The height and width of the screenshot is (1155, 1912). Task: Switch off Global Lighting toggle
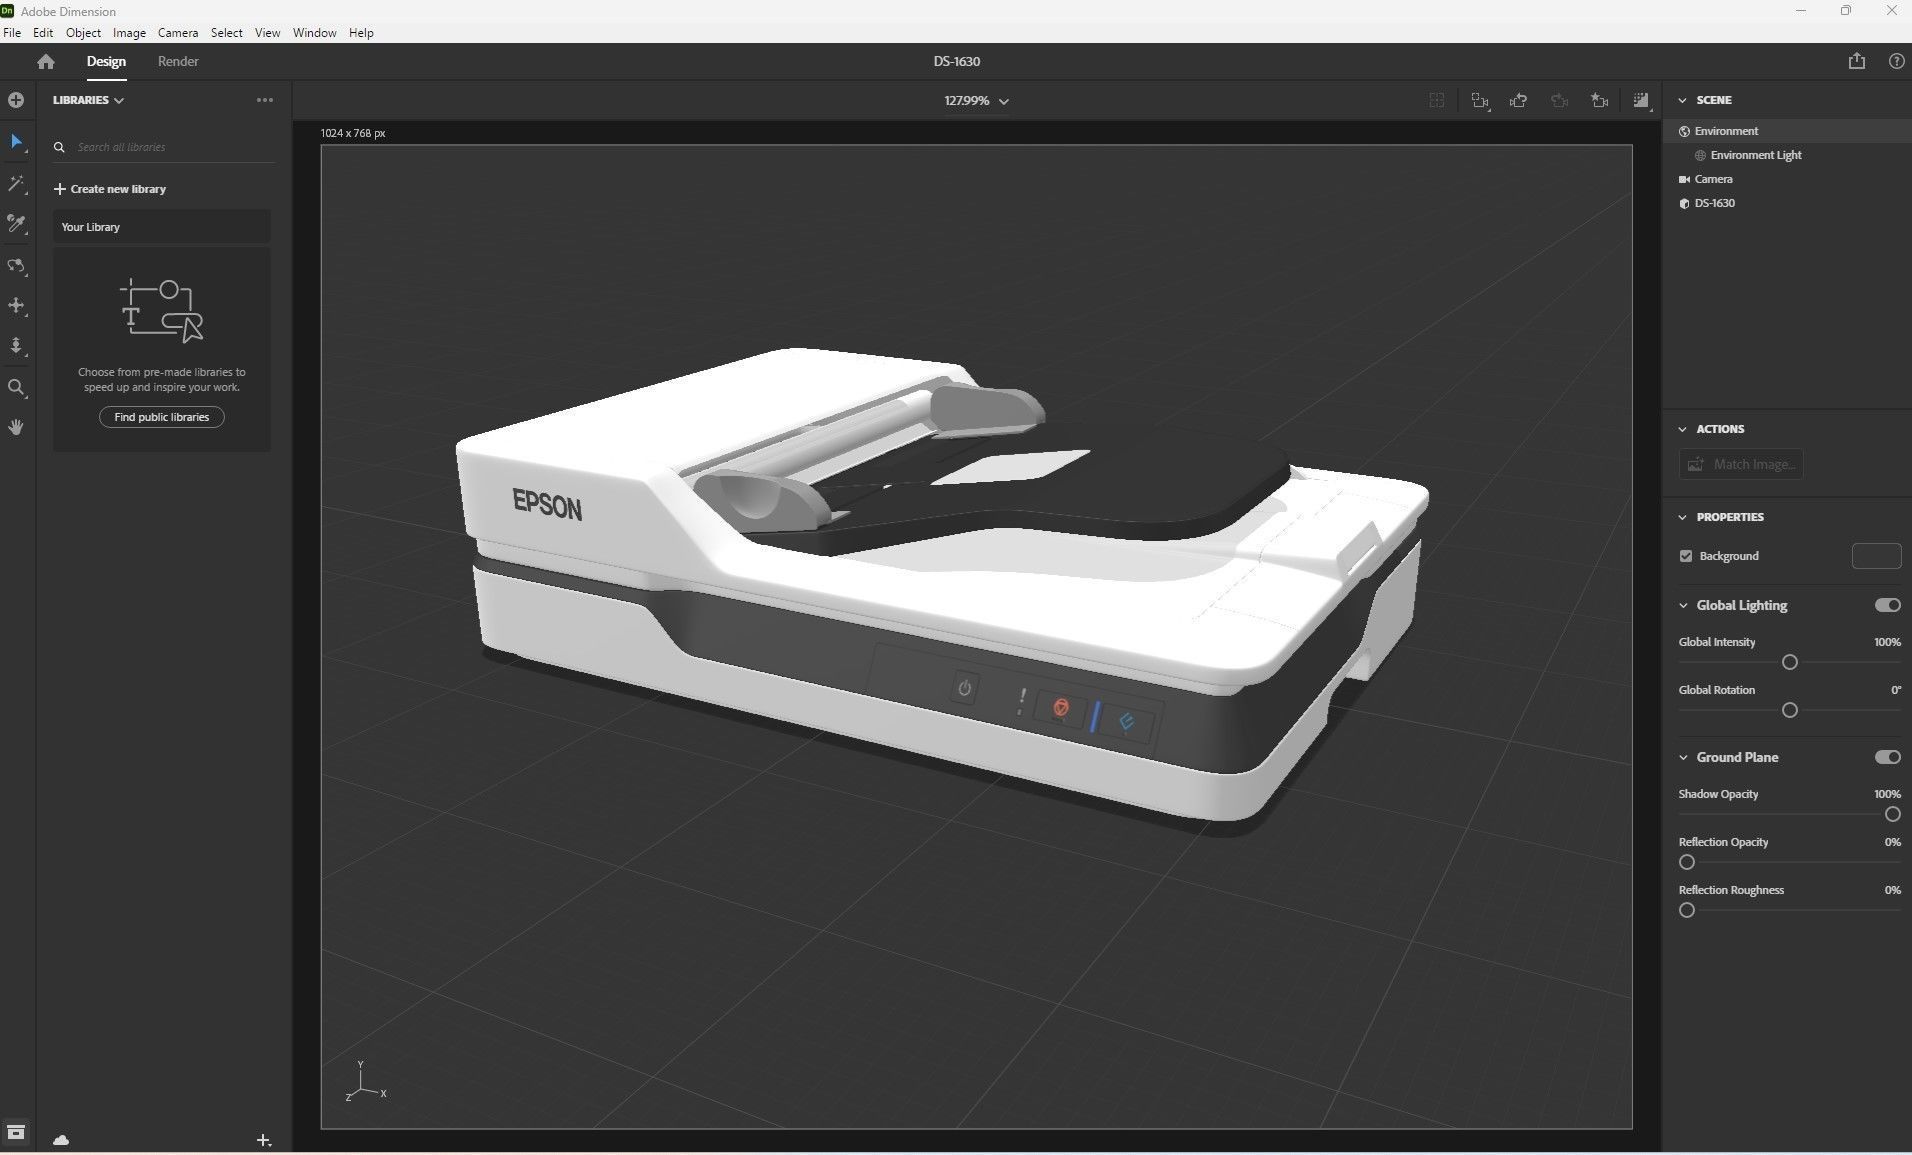click(x=1887, y=605)
